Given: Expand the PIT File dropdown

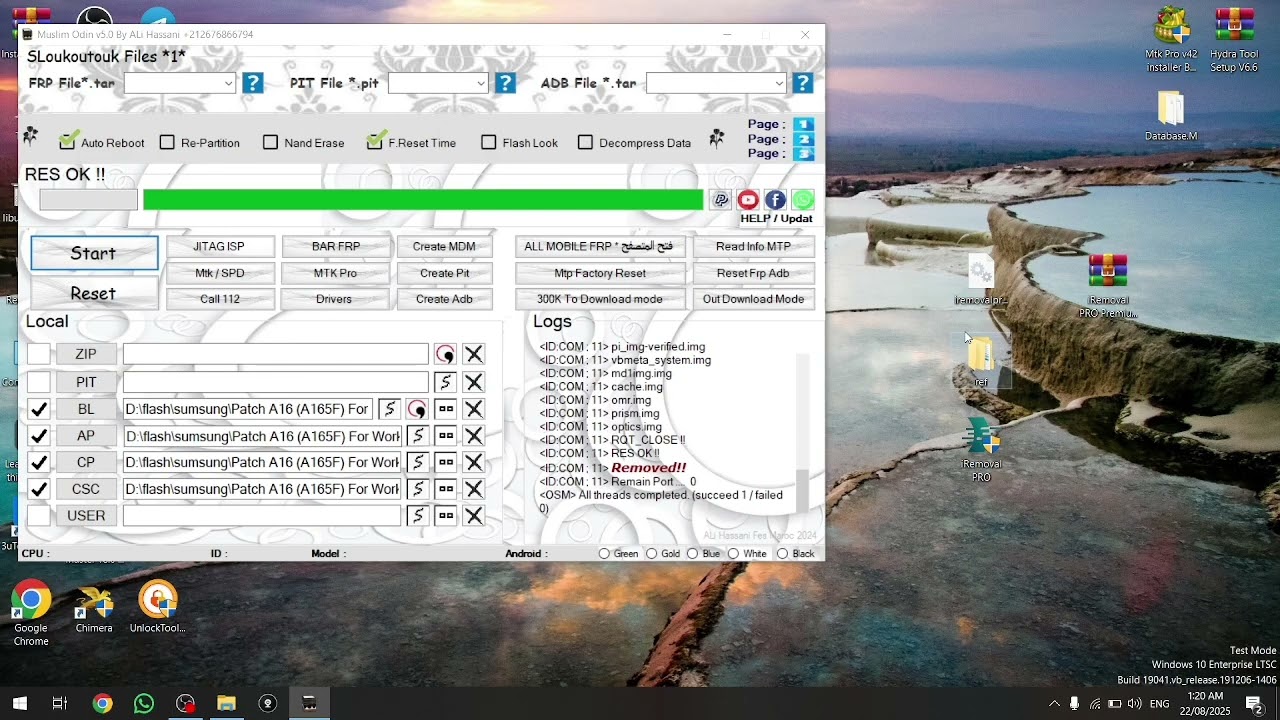Looking at the screenshot, I should (x=481, y=84).
